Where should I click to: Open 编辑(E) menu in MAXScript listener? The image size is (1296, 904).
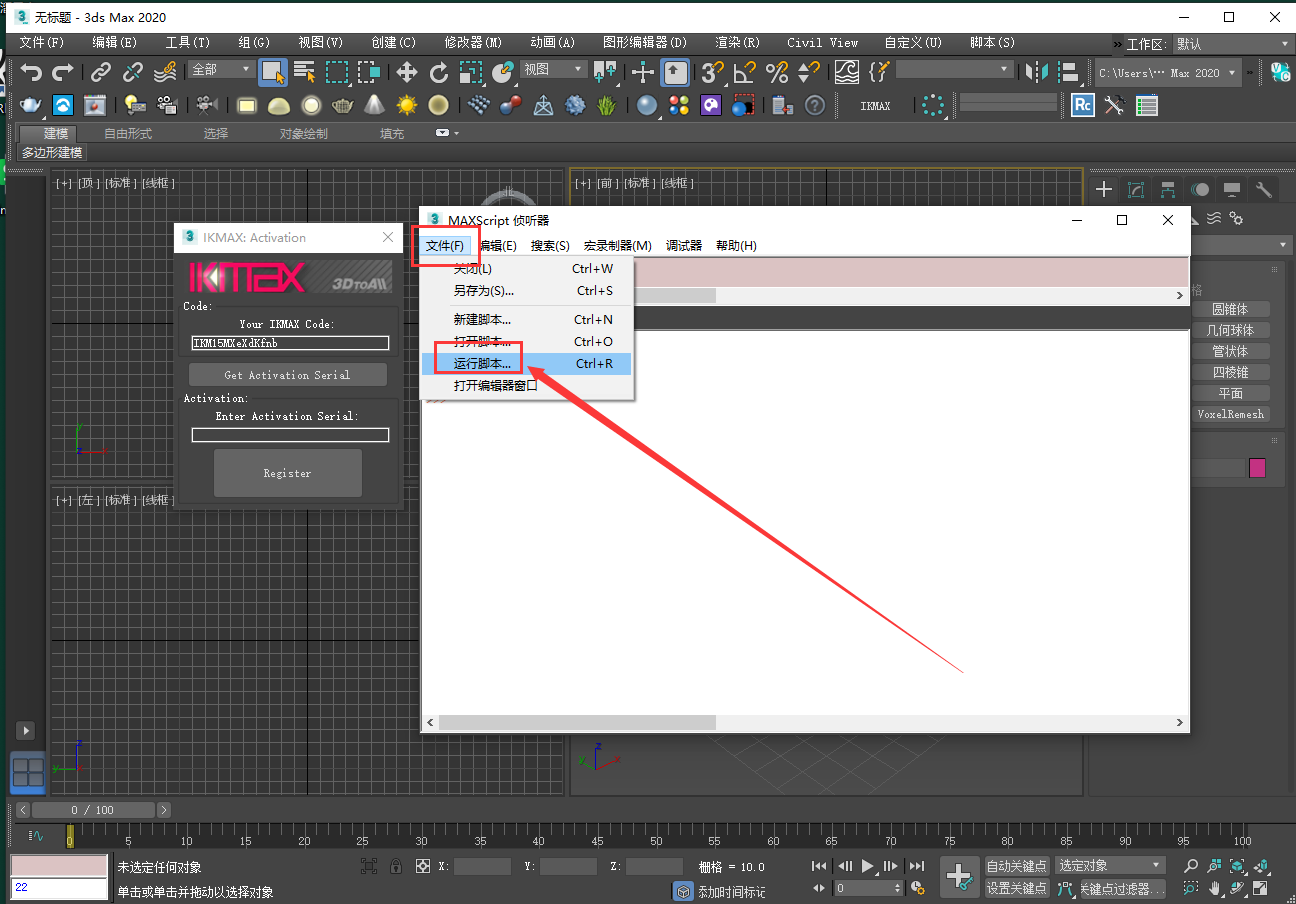point(497,246)
